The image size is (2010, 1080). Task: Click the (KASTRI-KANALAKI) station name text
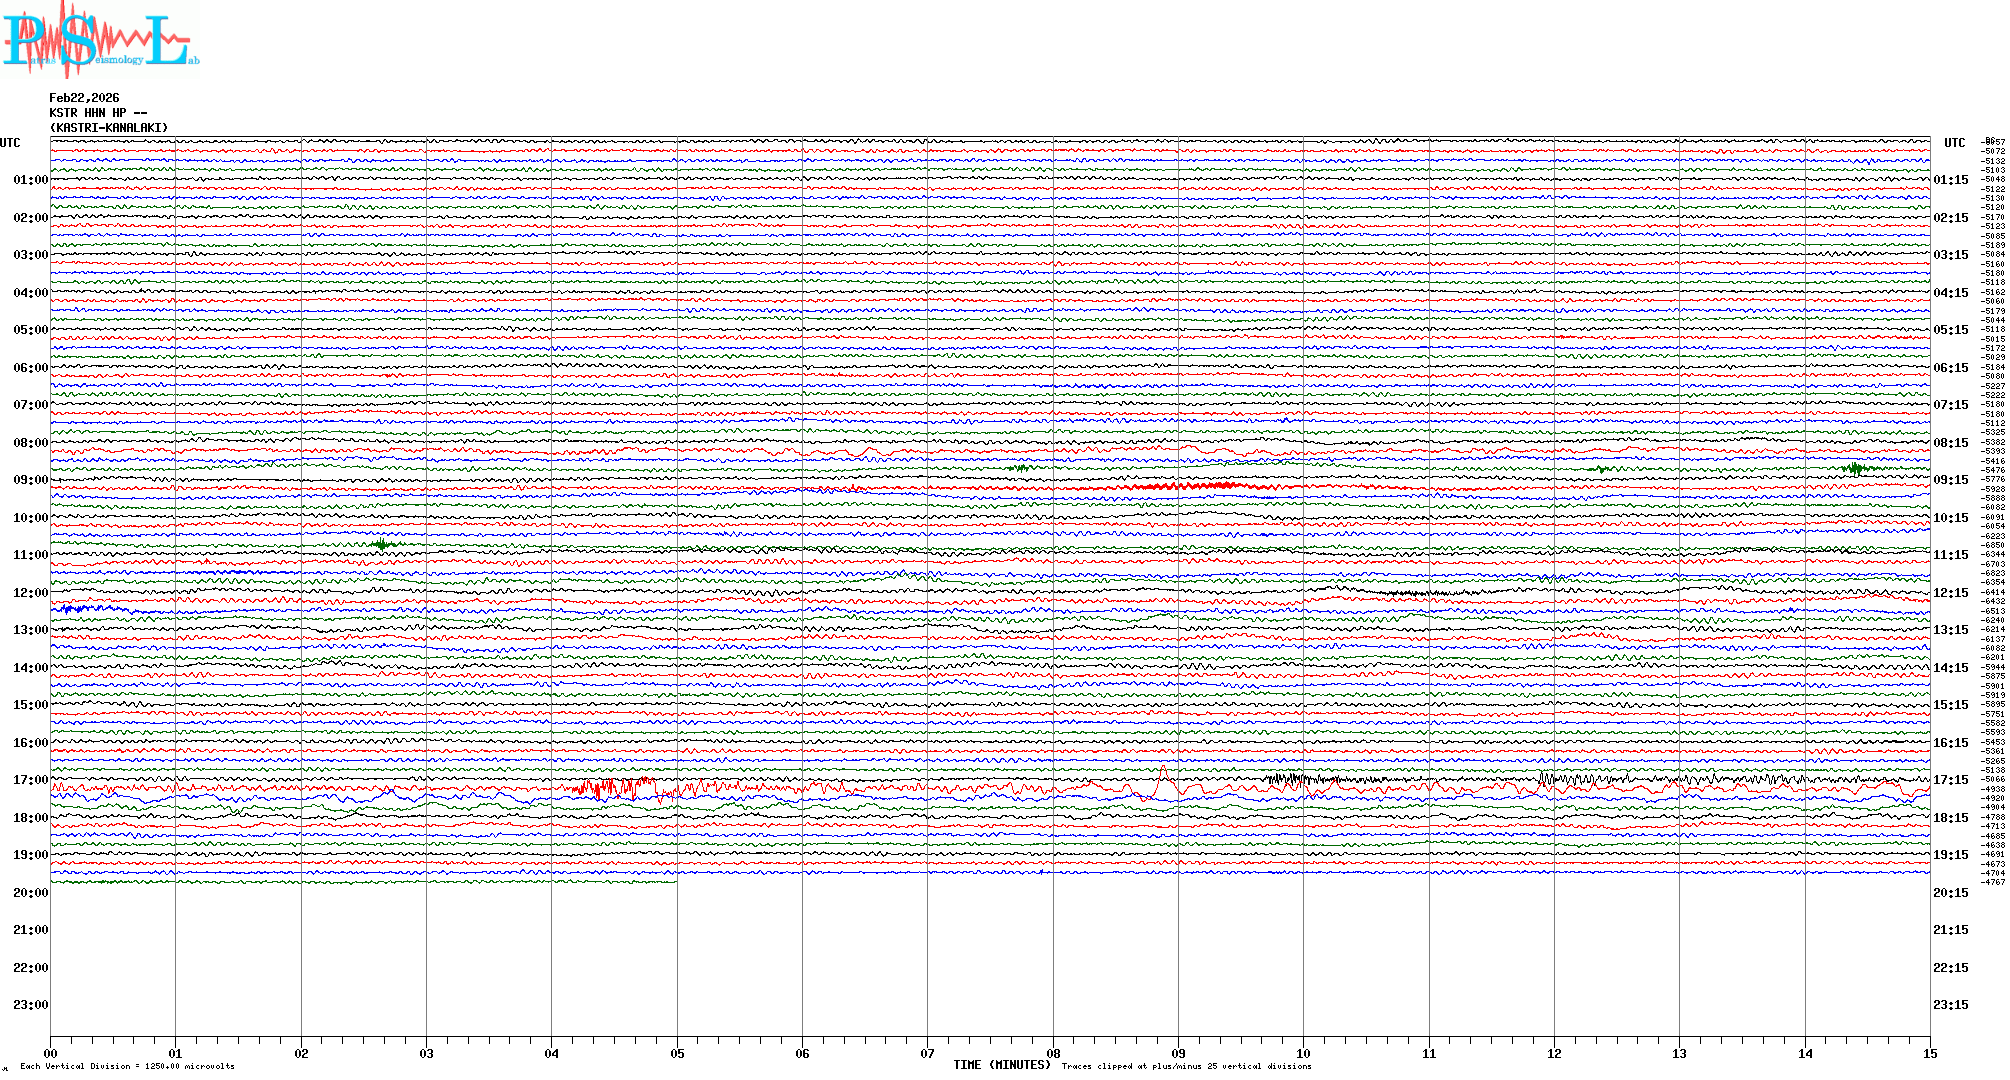click(x=109, y=128)
